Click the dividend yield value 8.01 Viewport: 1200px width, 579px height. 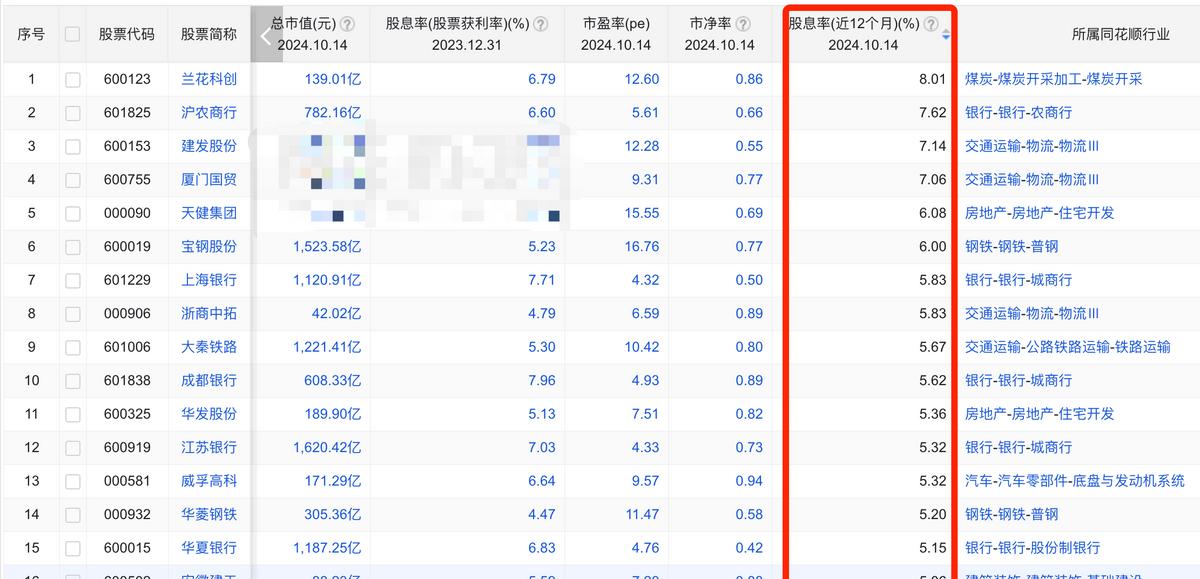click(932, 79)
